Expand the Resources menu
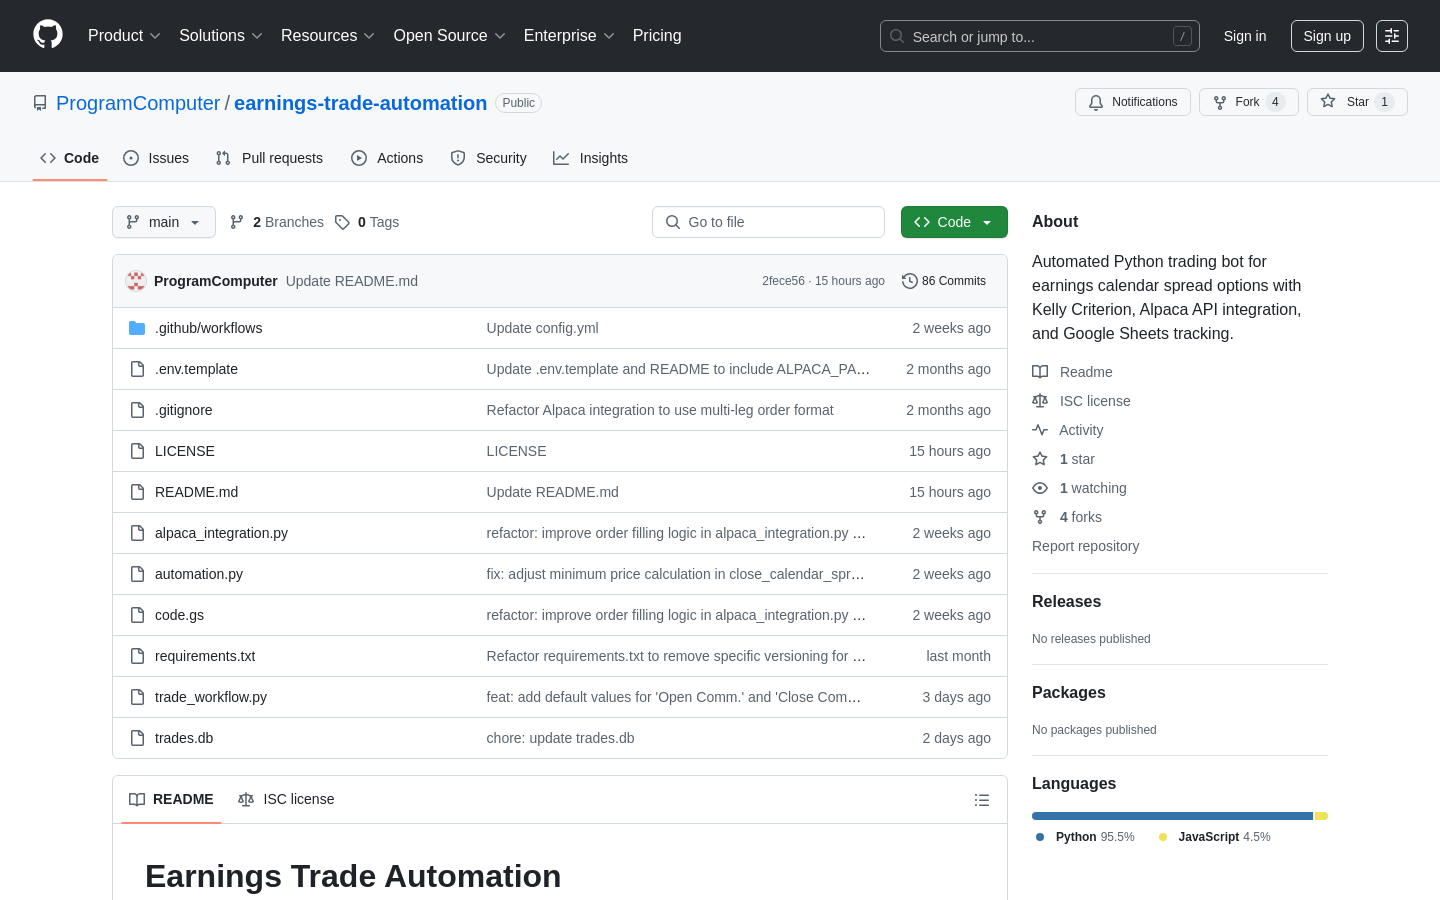This screenshot has height=900, width=1440. point(328,36)
